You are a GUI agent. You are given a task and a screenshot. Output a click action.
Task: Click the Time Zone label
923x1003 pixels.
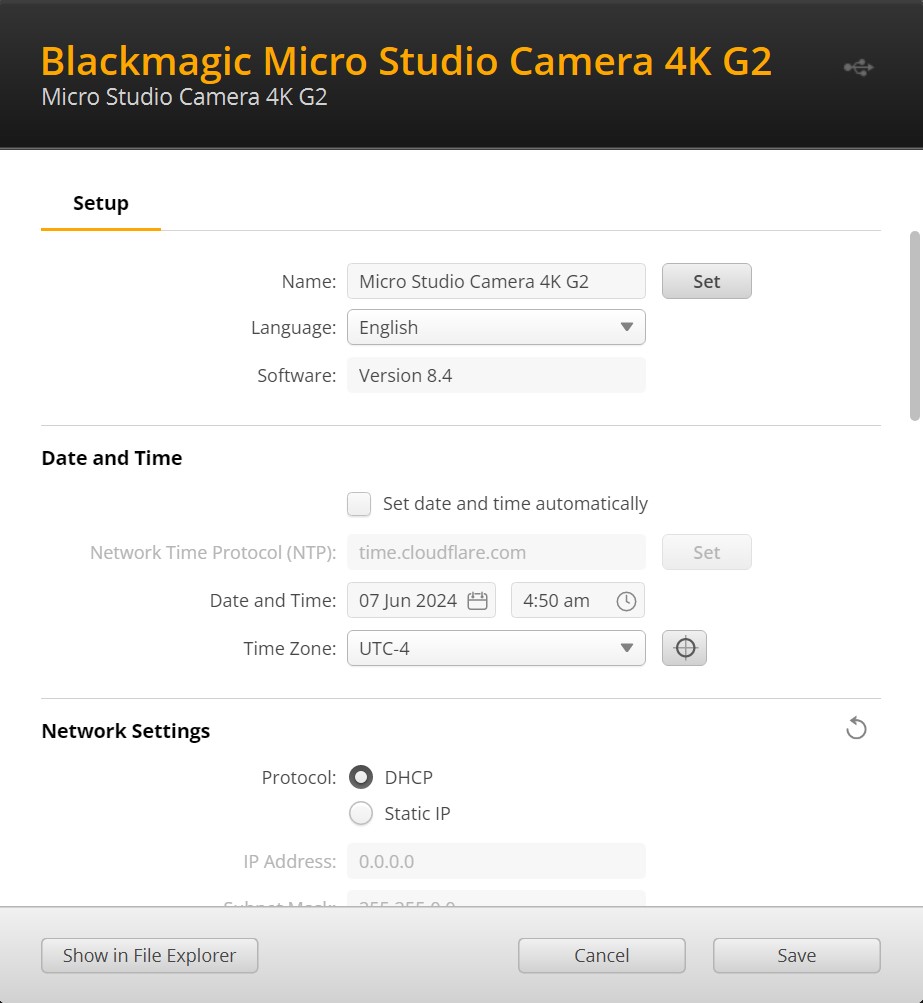coord(290,649)
